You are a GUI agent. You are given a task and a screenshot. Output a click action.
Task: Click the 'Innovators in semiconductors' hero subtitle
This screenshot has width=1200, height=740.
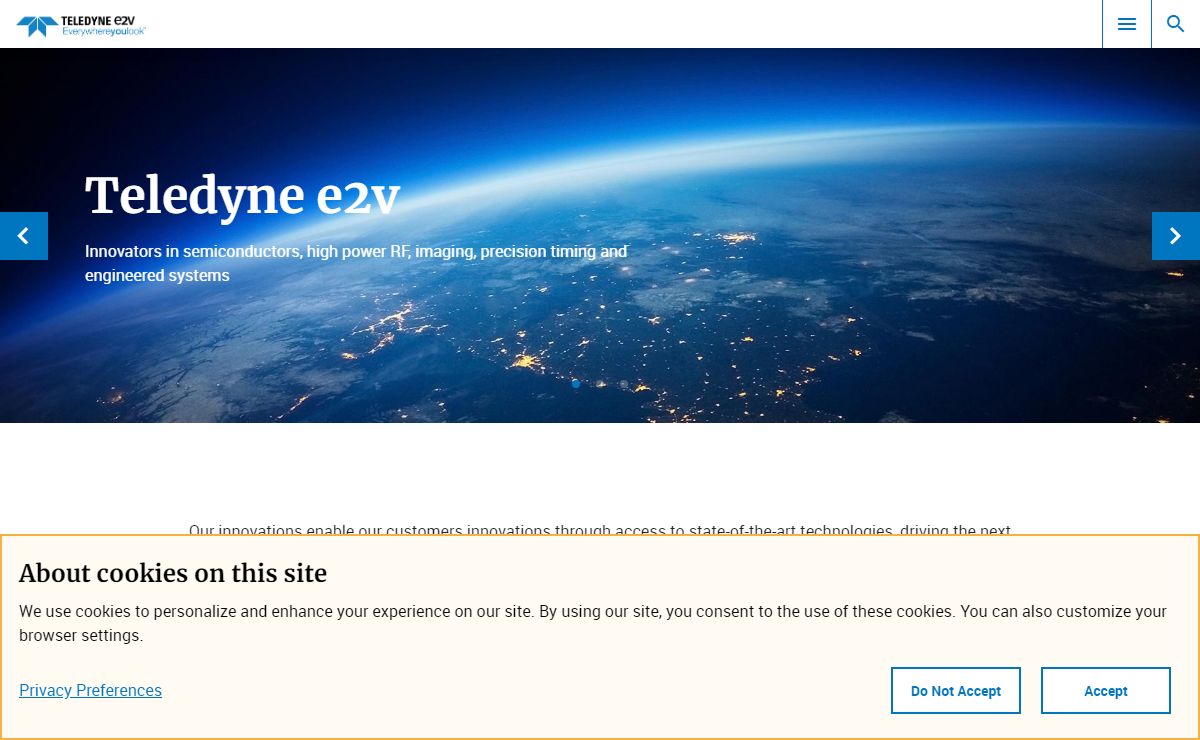point(356,263)
